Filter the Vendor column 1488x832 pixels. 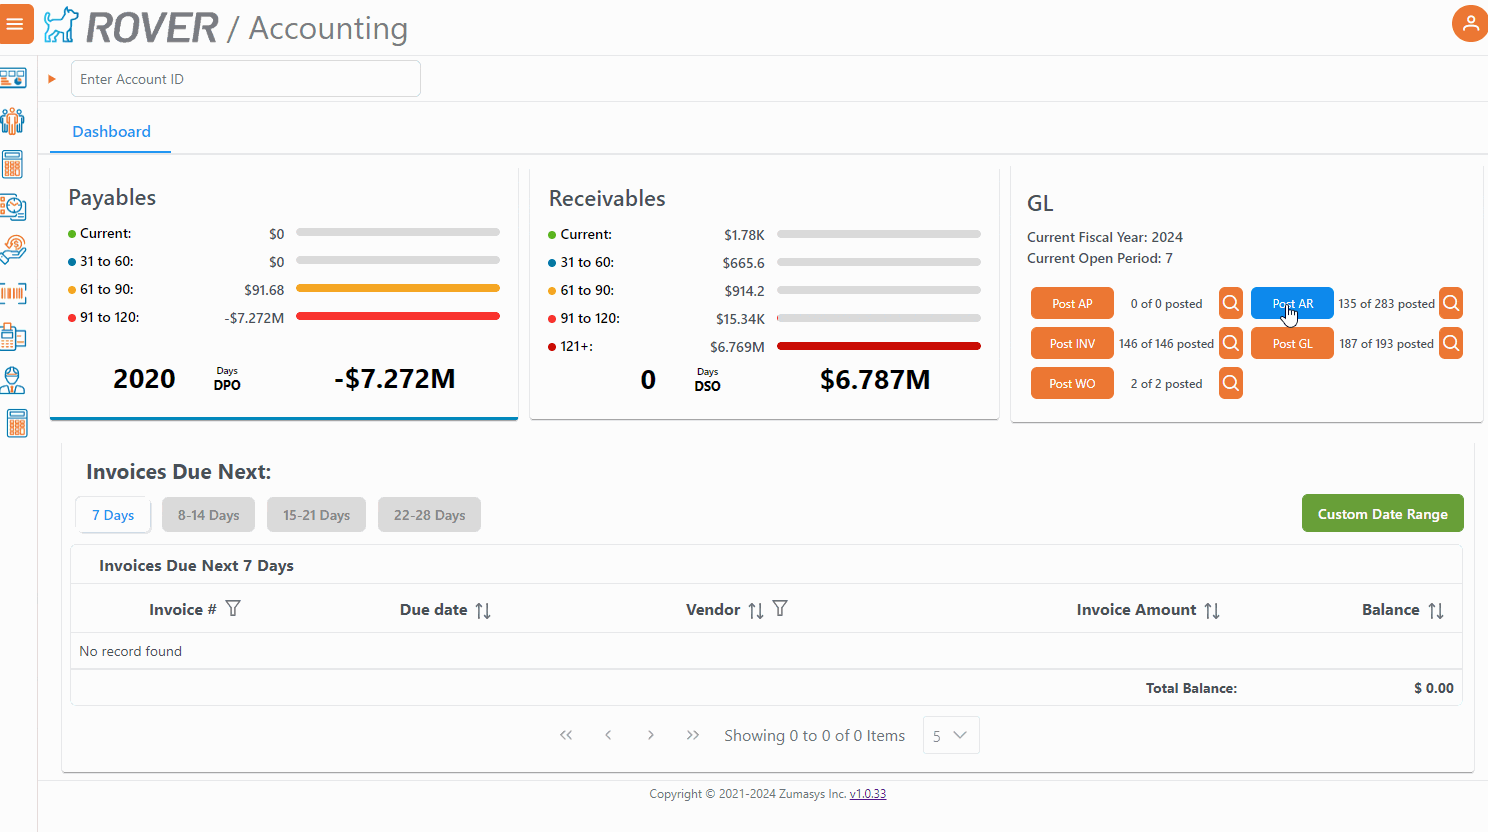pyautogui.click(x=780, y=609)
